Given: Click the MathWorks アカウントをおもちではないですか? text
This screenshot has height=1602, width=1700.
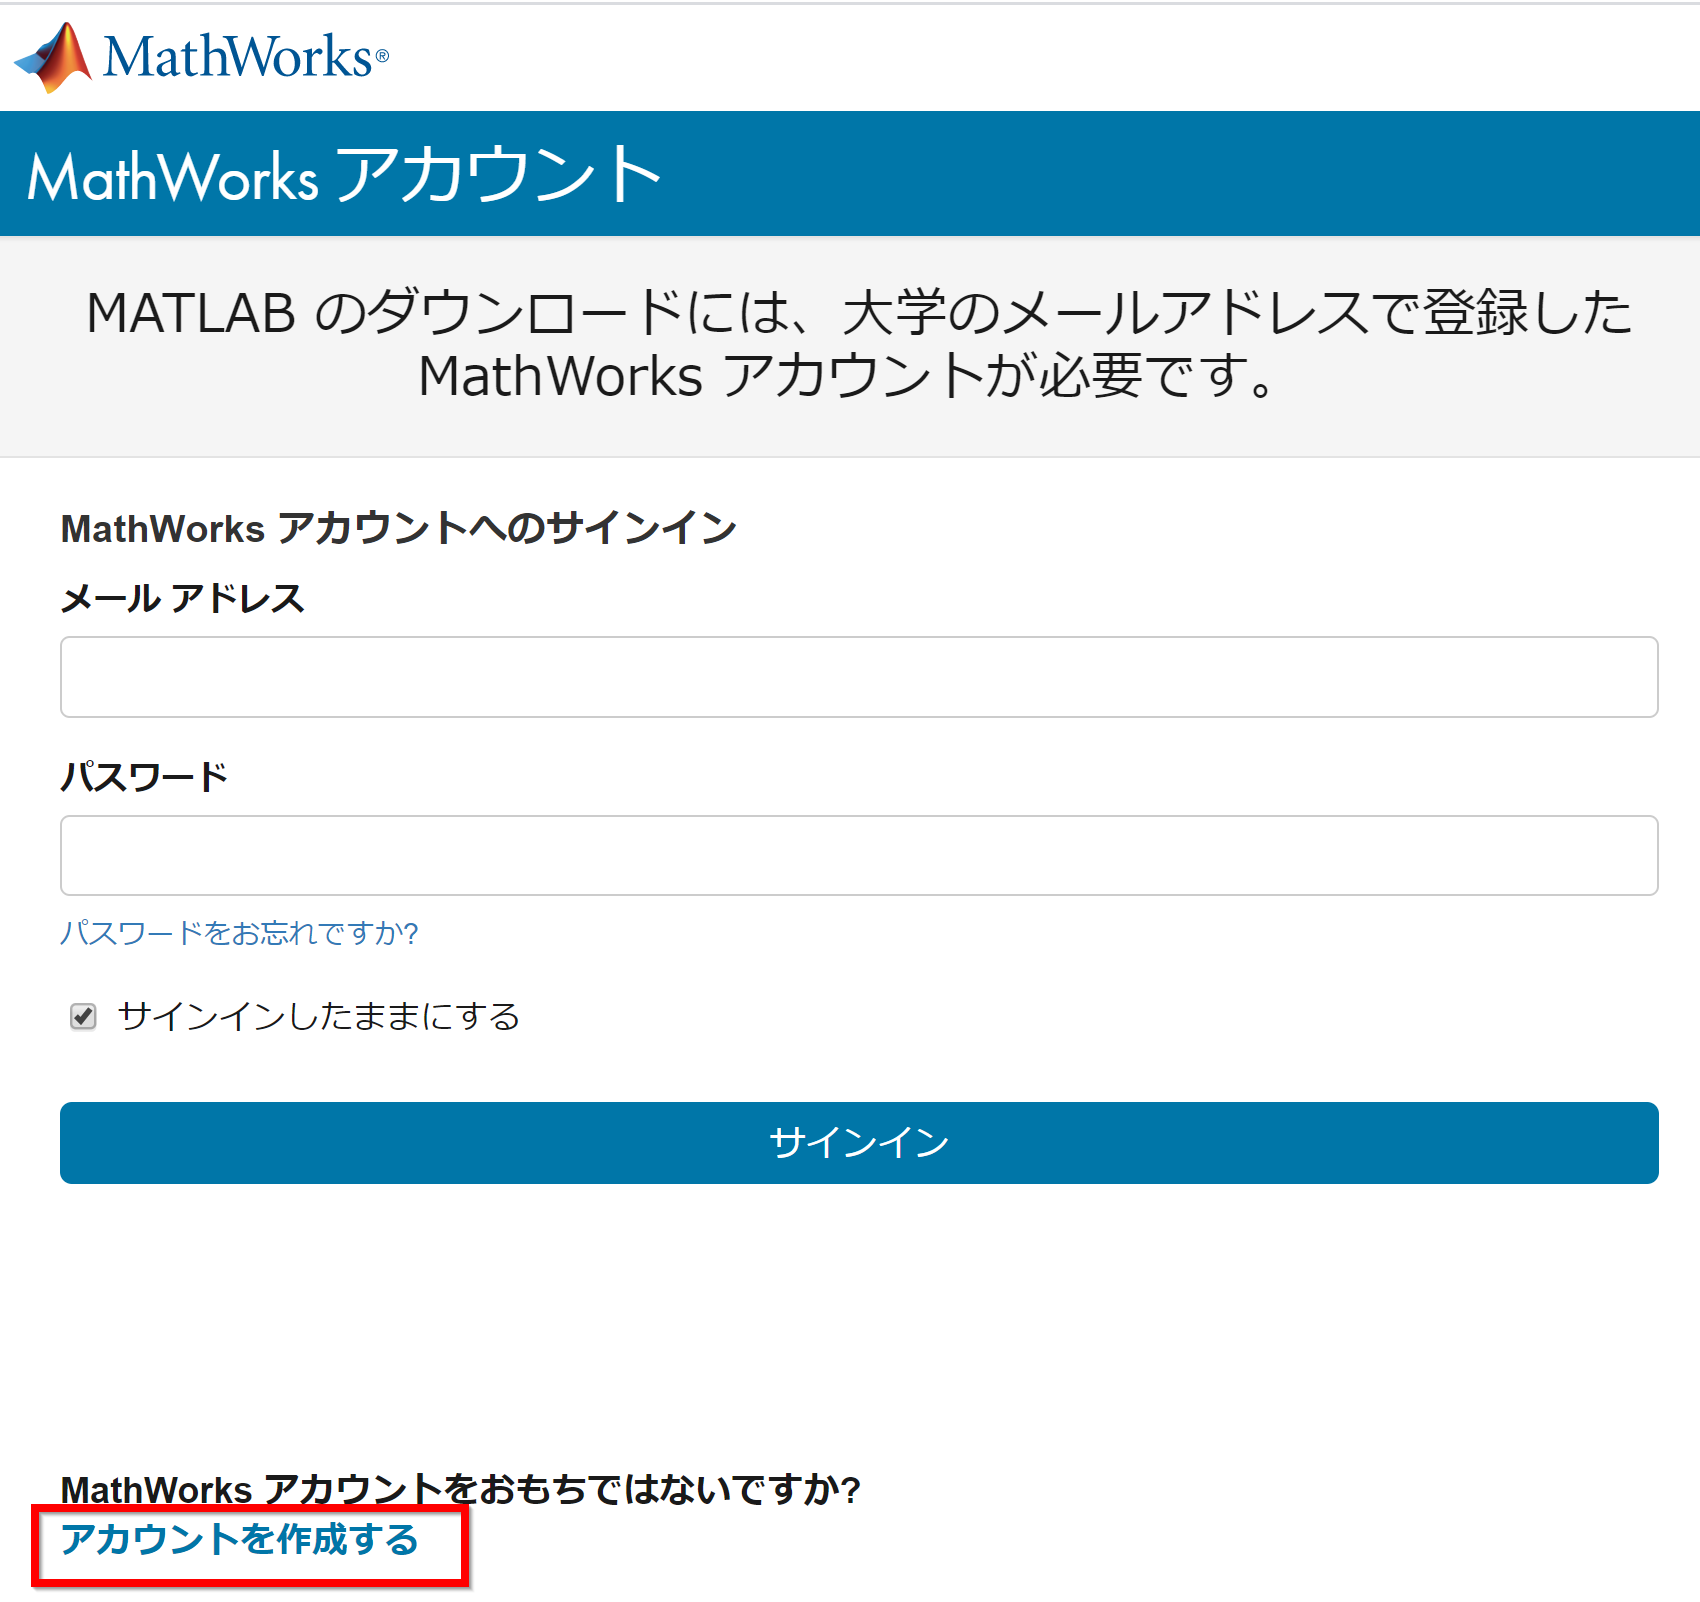Looking at the screenshot, I should [461, 1489].
